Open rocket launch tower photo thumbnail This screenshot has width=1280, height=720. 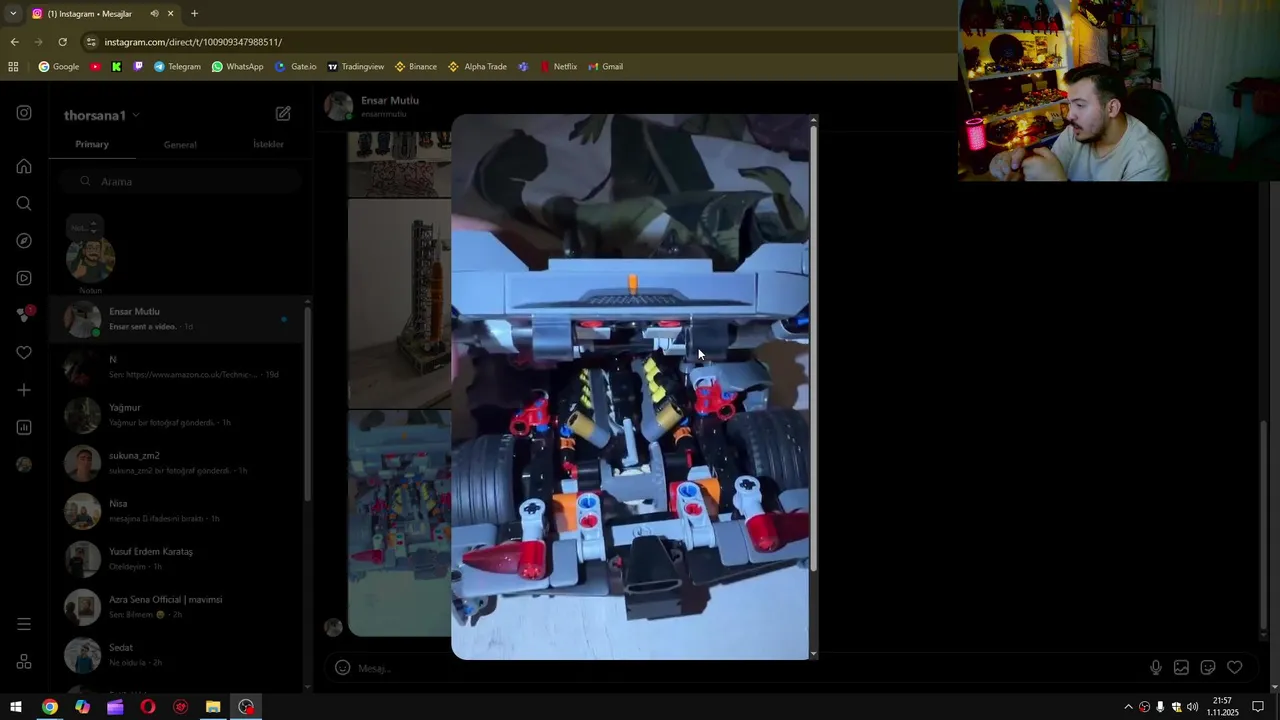coord(400,304)
